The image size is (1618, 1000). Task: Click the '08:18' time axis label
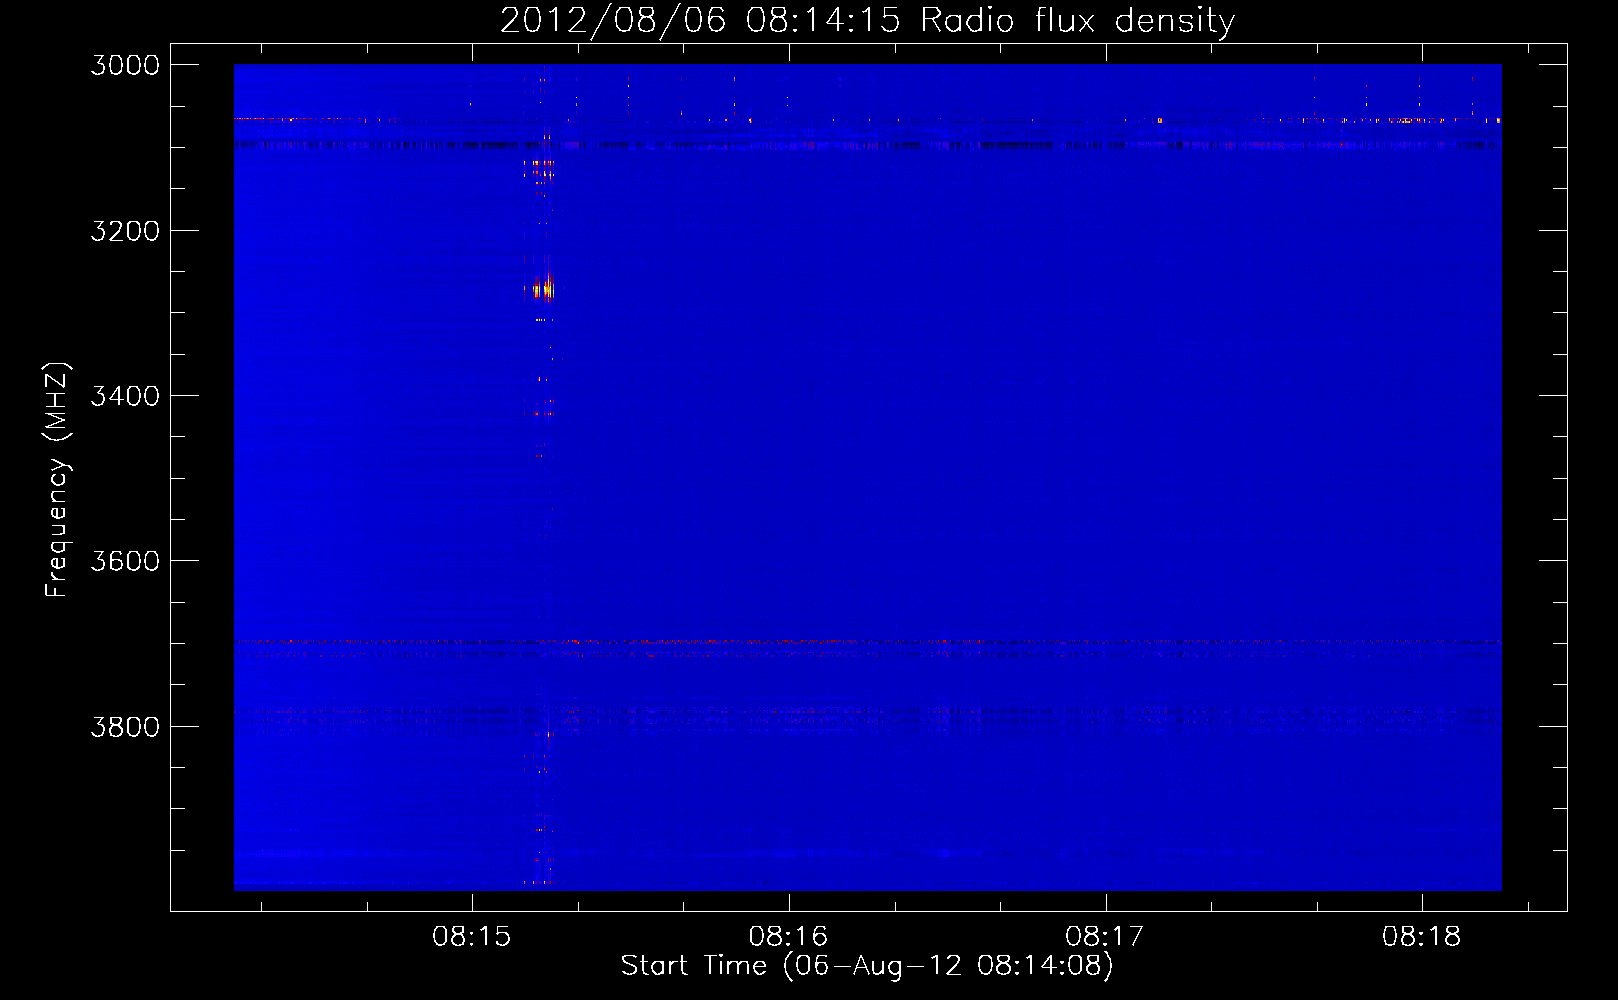(x=1421, y=937)
